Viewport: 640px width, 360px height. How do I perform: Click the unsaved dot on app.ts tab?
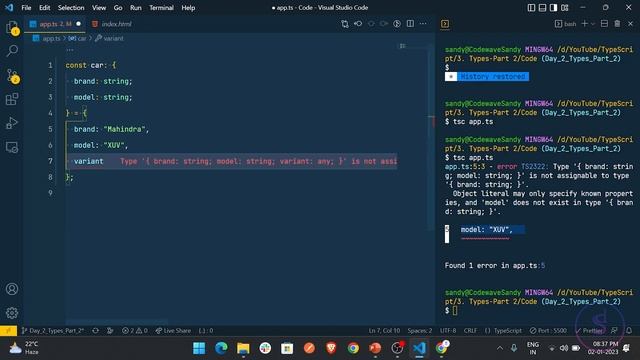point(78,24)
